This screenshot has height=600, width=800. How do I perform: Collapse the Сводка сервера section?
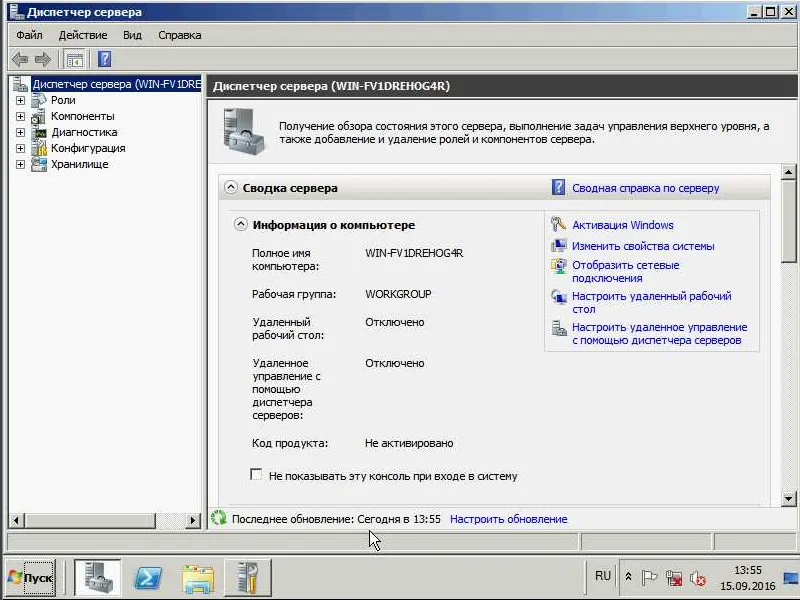coord(231,187)
